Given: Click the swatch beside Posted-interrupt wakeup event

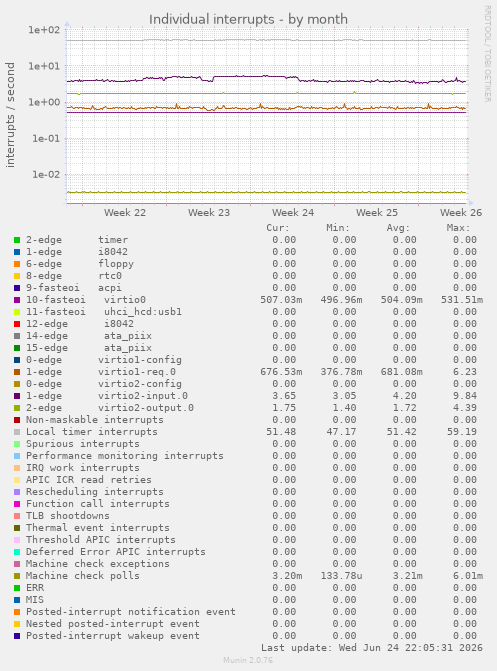Looking at the screenshot, I should pyautogui.click(x=17, y=636).
